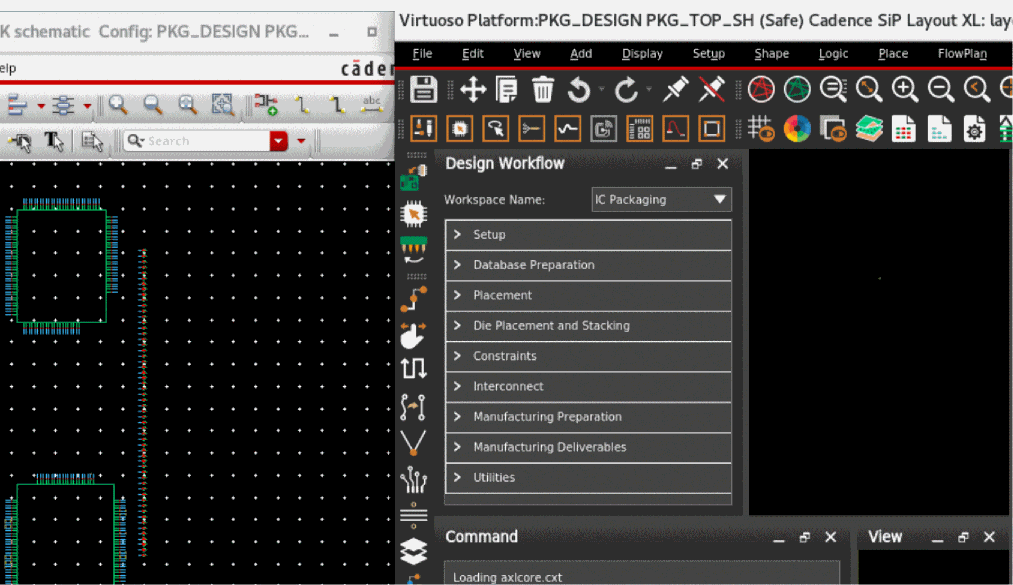
Task: Click the Loading axlcore.cxt command text
Action: tap(507, 577)
